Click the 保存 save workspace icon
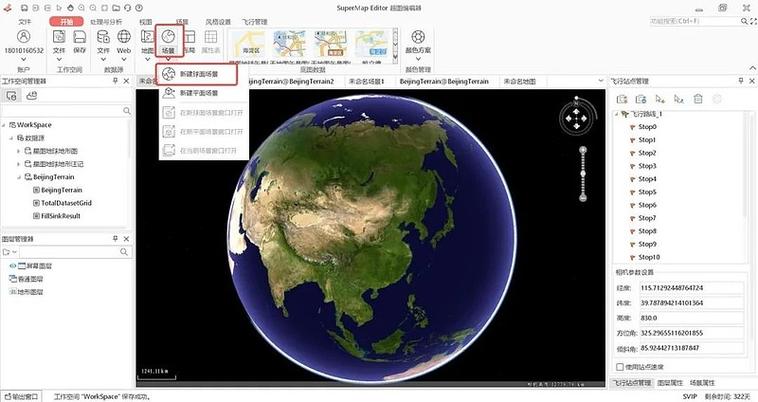This screenshot has width=758, height=402. click(x=80, y=36)
